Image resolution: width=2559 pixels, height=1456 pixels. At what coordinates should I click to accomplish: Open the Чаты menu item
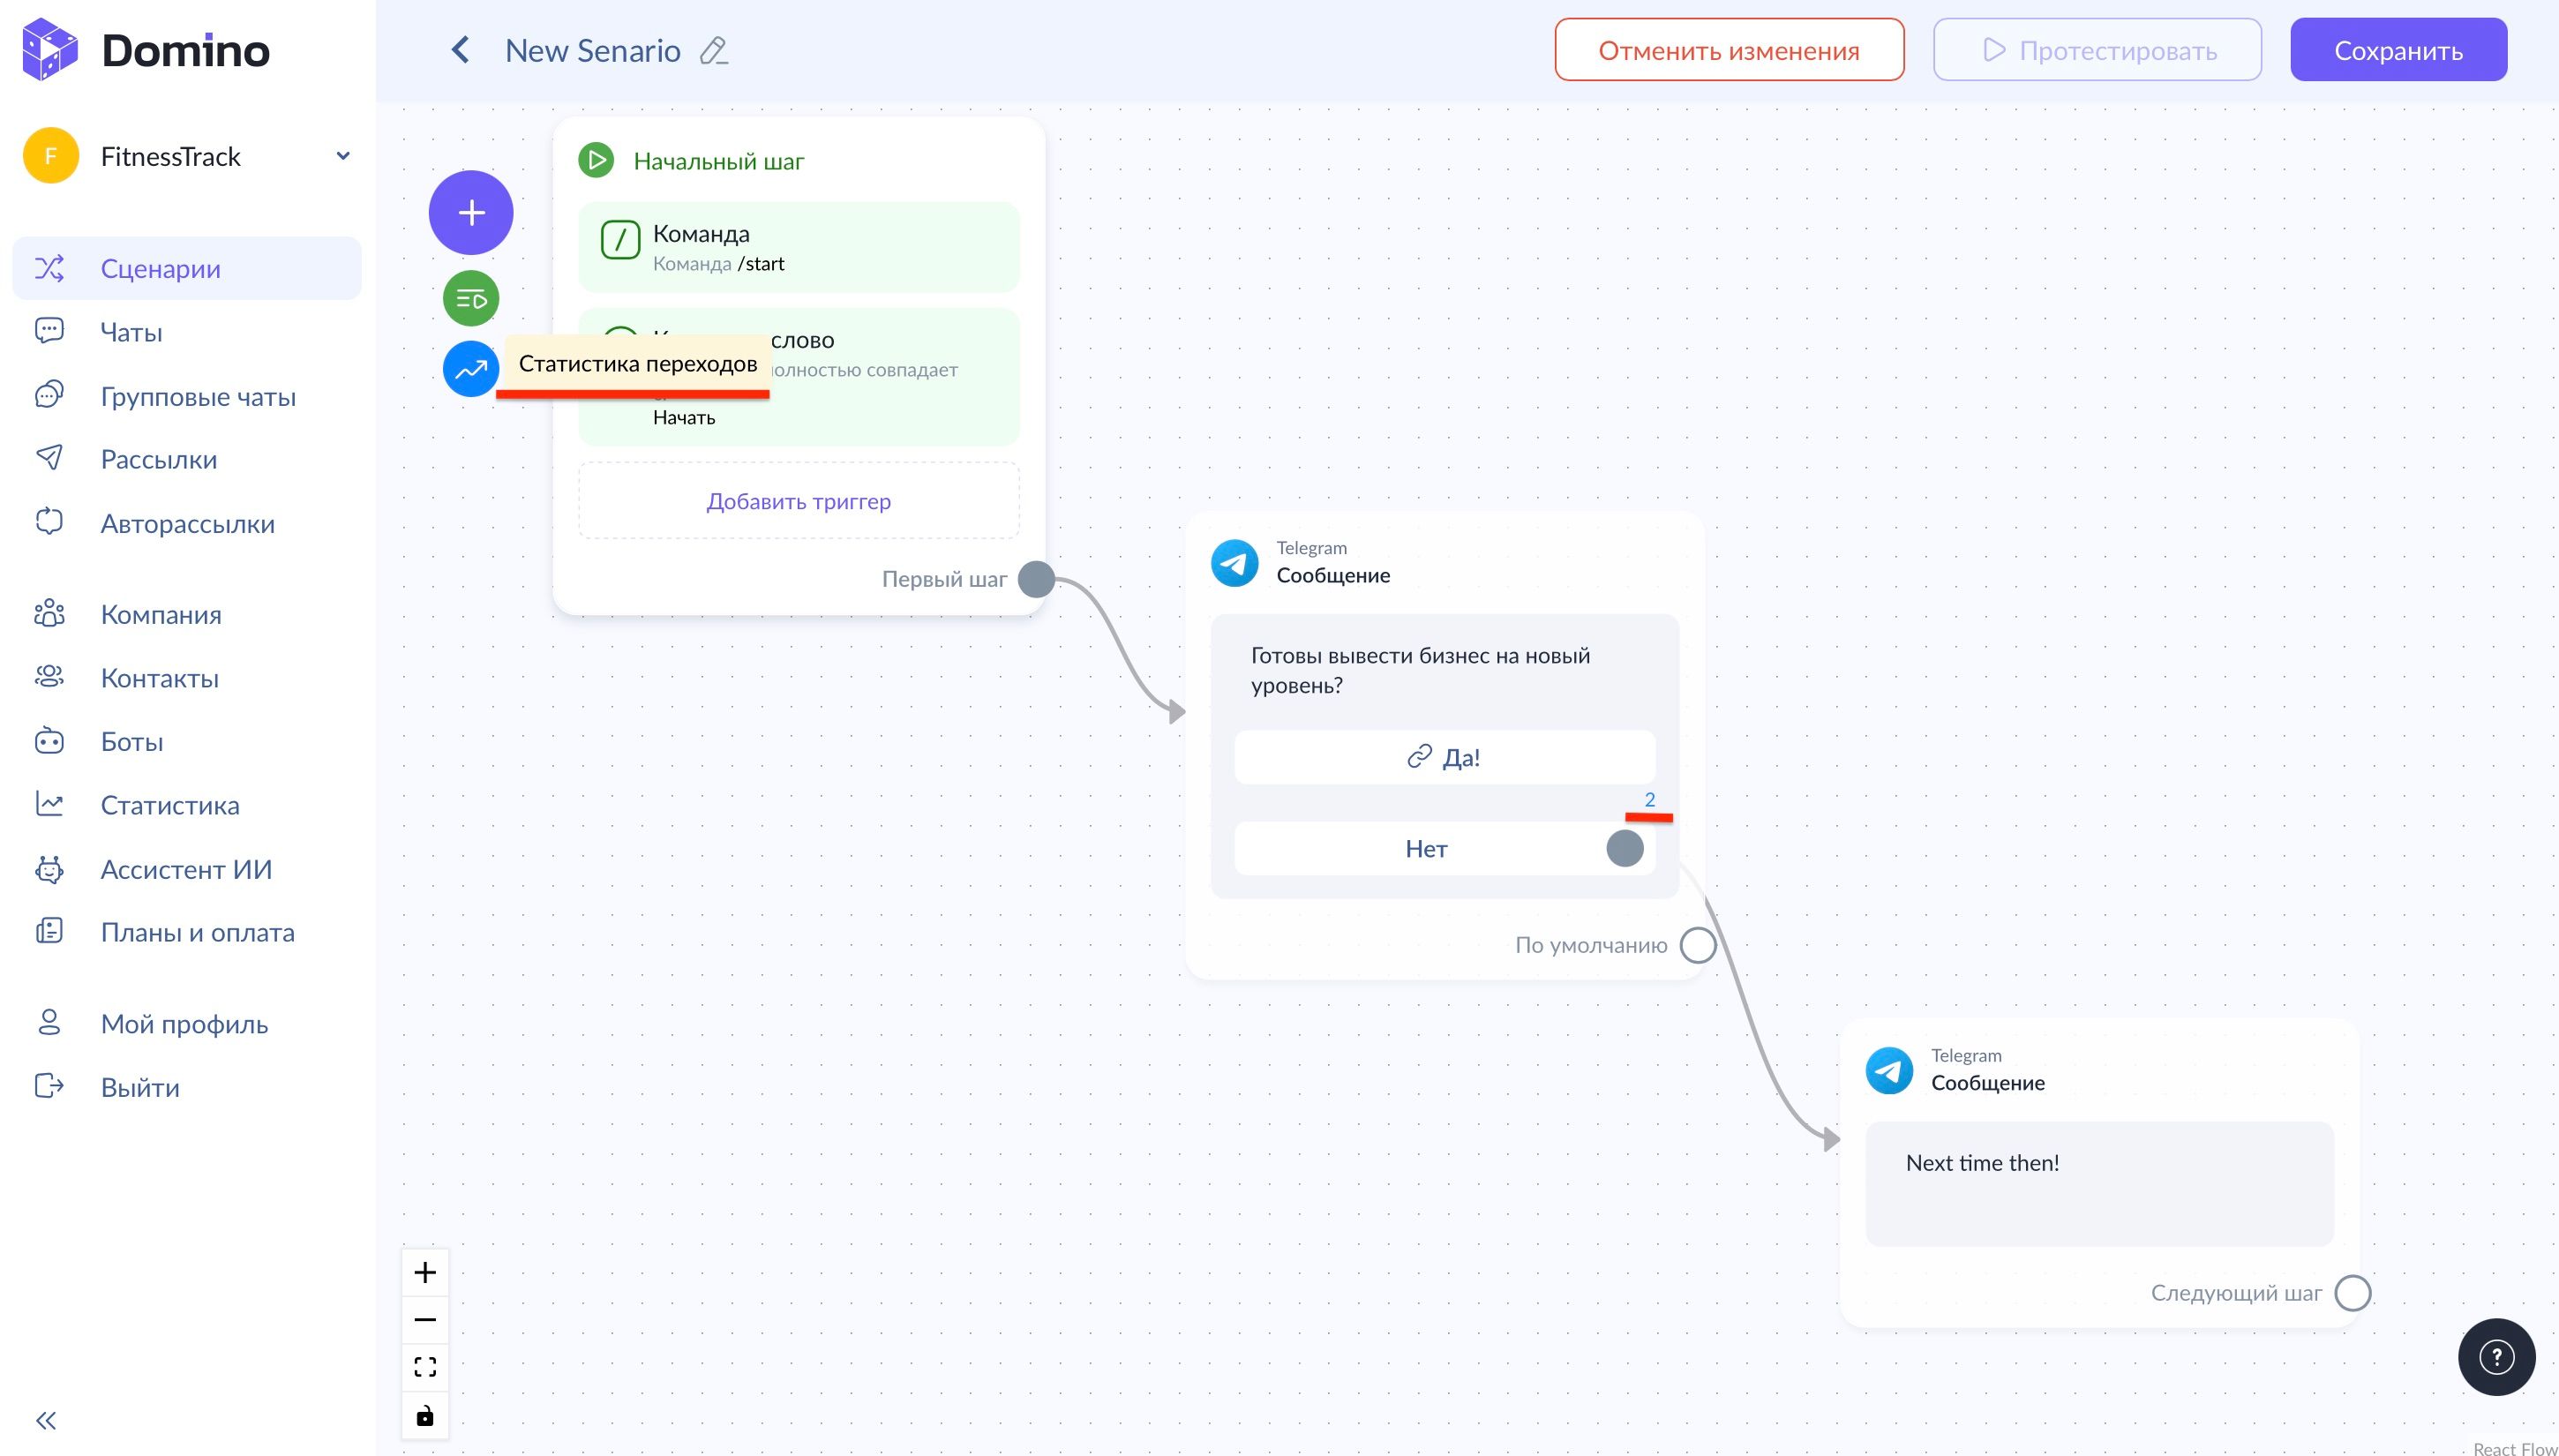coord(131,332)
